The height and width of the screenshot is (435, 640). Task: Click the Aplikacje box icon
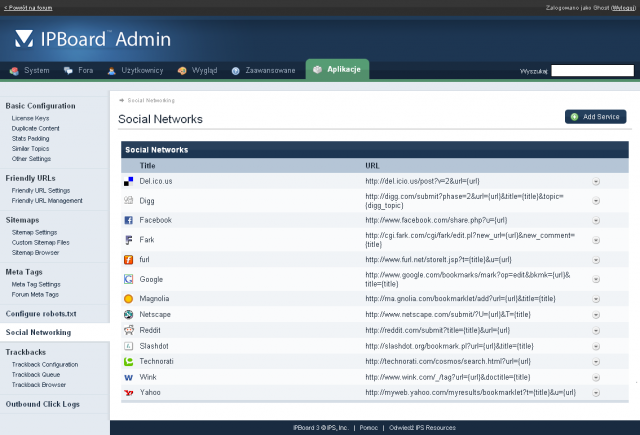pyautogui.click(x=318, y=69)
